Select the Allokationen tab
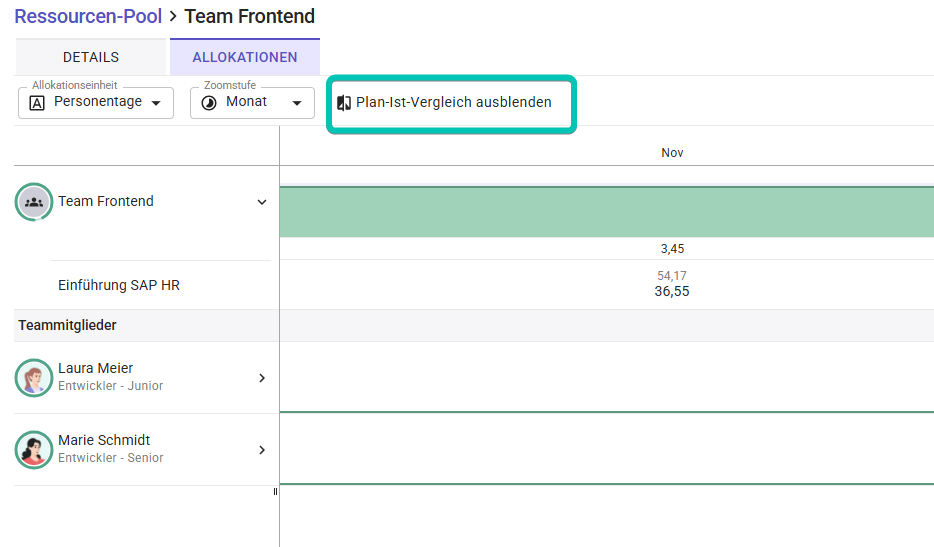934x547 pixels. pos(245,57)
